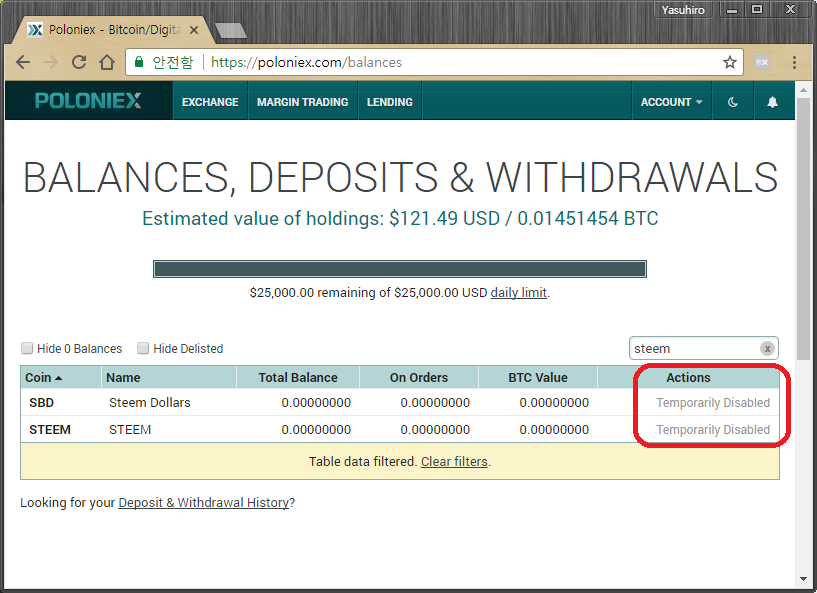
Task: Click the Clear filters link
Action: pos(454,462)
